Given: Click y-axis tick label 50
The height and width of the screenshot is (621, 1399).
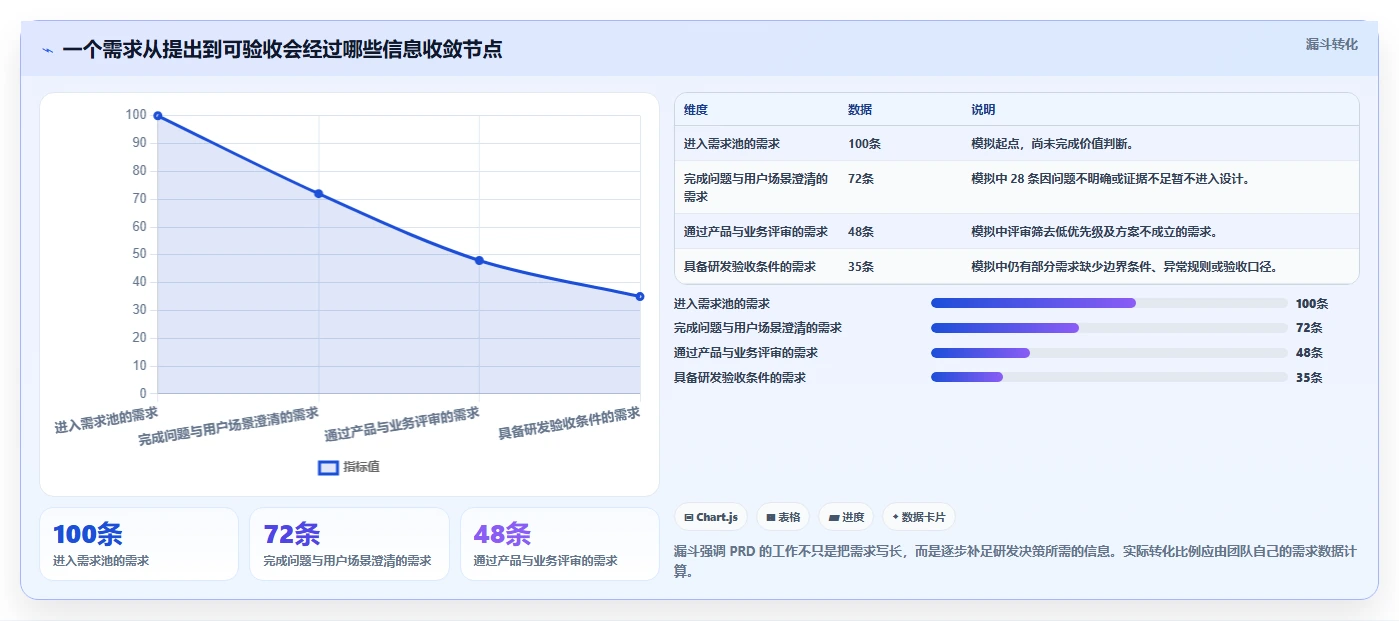Looking at the screenshot, I should 139,254.
